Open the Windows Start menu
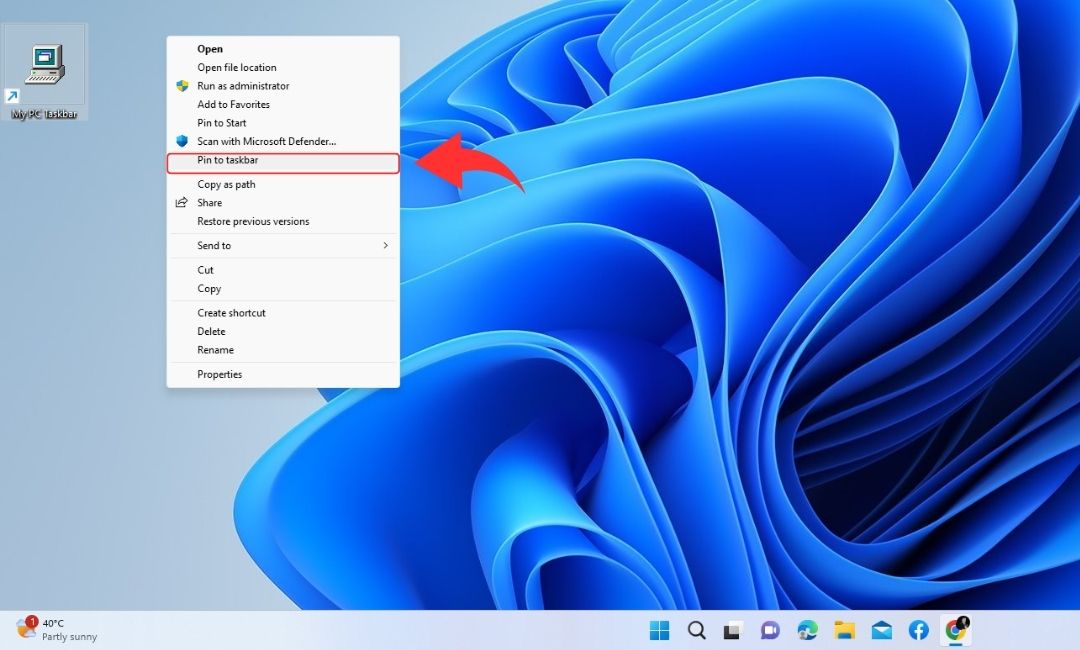 (x=659, y=630)
